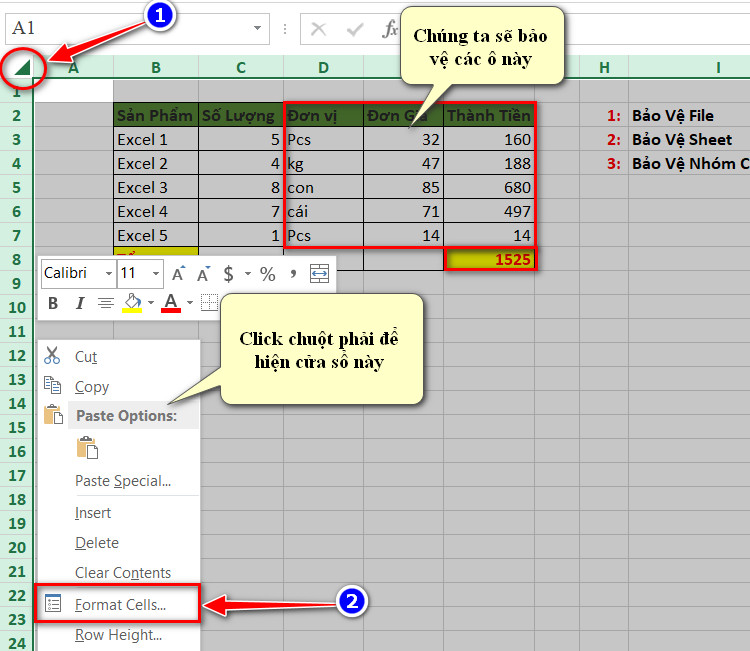This screenshot has width=750, height=651.
Task: Choose Copy from the context menu
Action: 119,386
